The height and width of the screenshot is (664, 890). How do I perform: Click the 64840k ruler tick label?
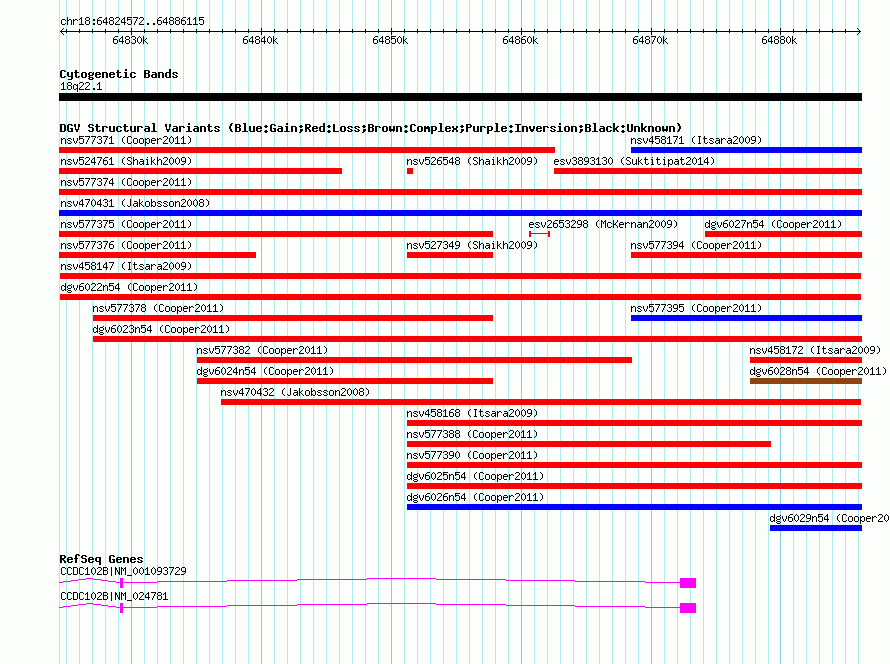[260, 40]
